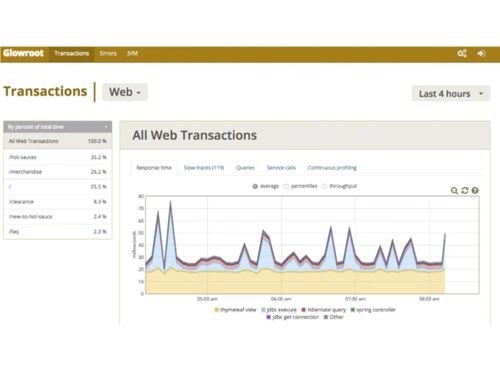Open the configuration gears icon

462,53
